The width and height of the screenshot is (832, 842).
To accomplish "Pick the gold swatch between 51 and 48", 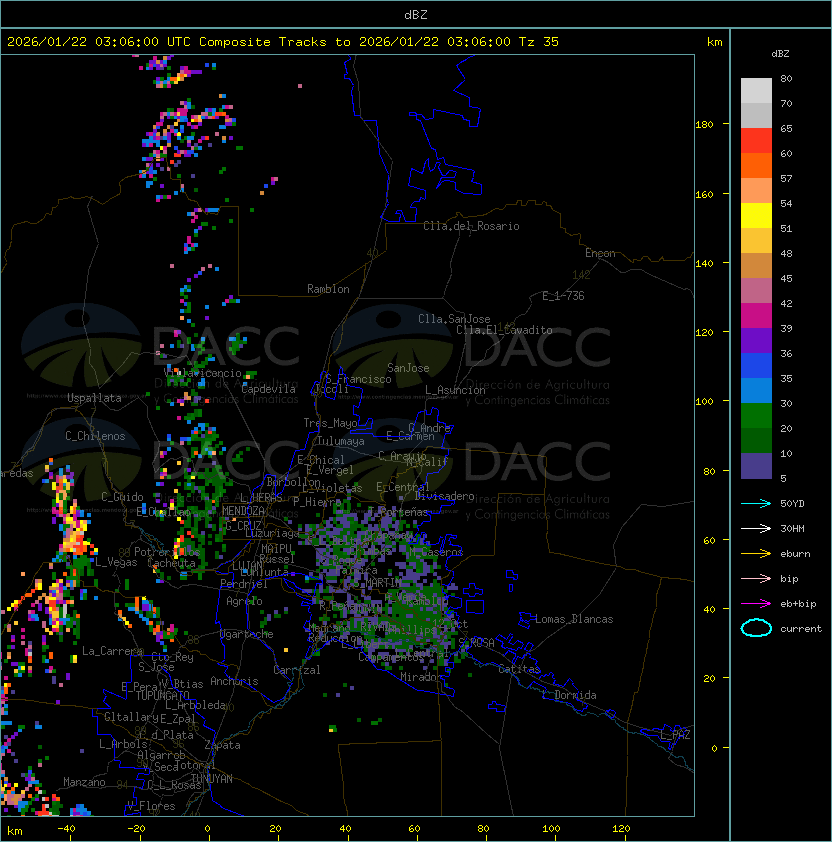I will 756,241.
